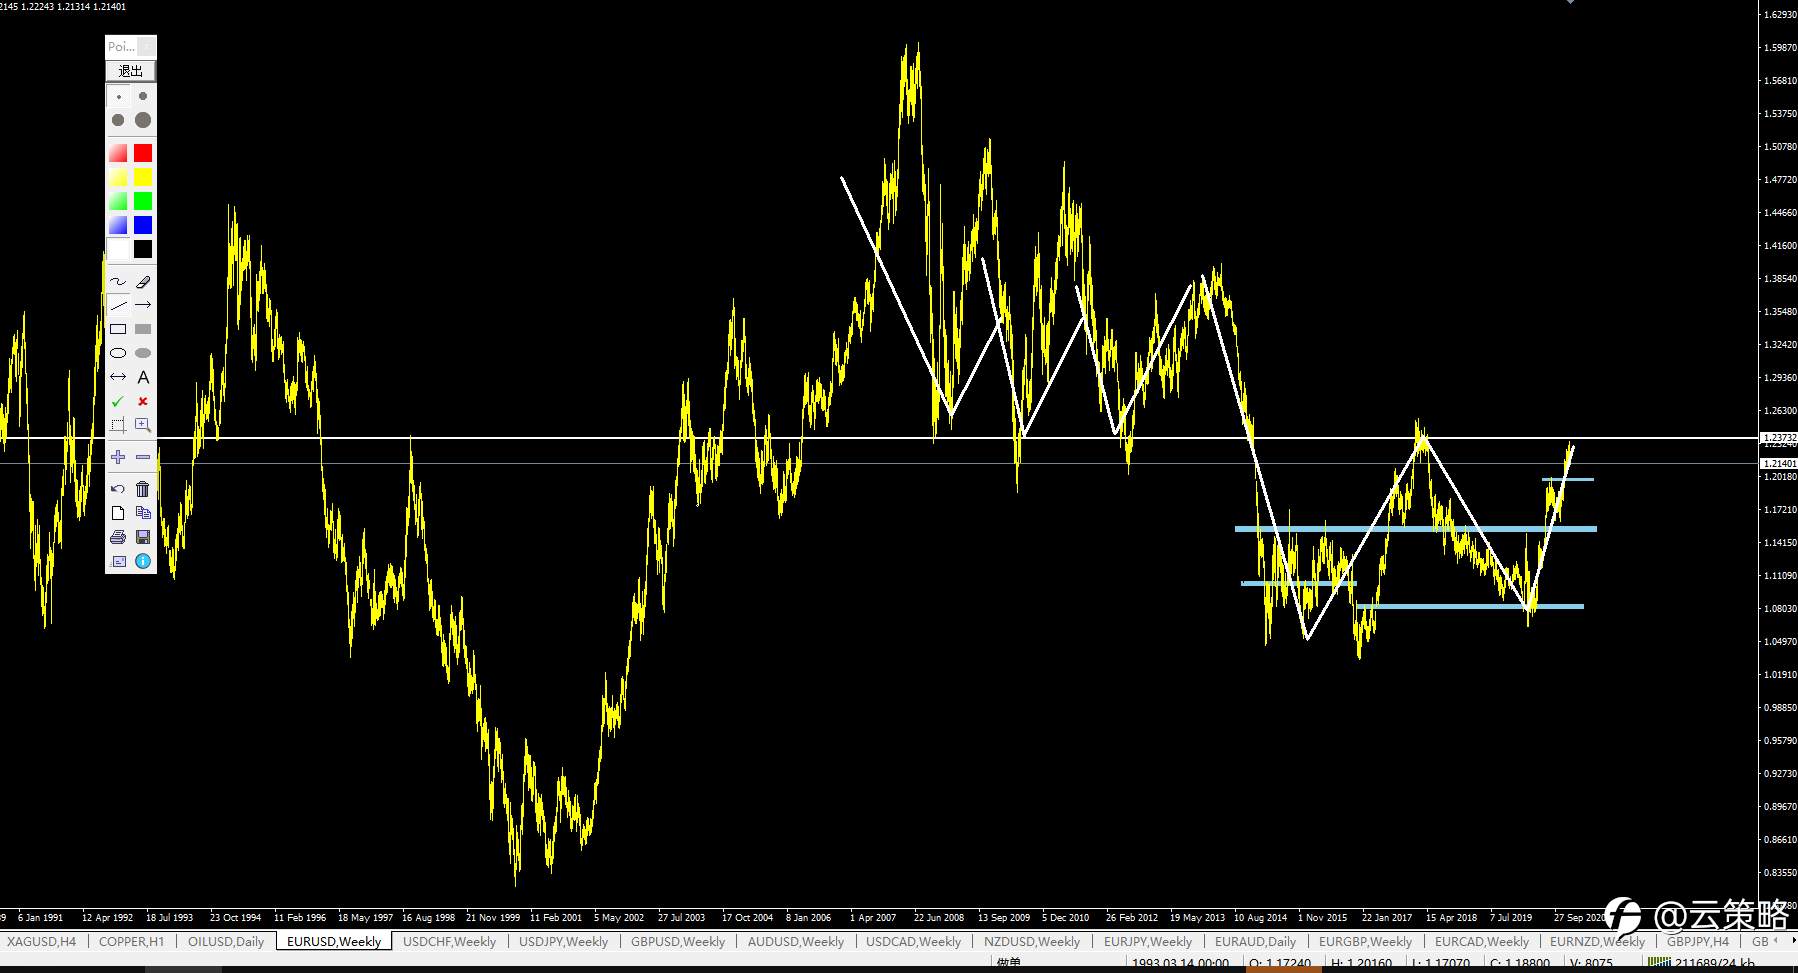This screenshot has height=973, width=1798.
Task: Select the red cross mark stamp
Action: [x=143, y=401]
